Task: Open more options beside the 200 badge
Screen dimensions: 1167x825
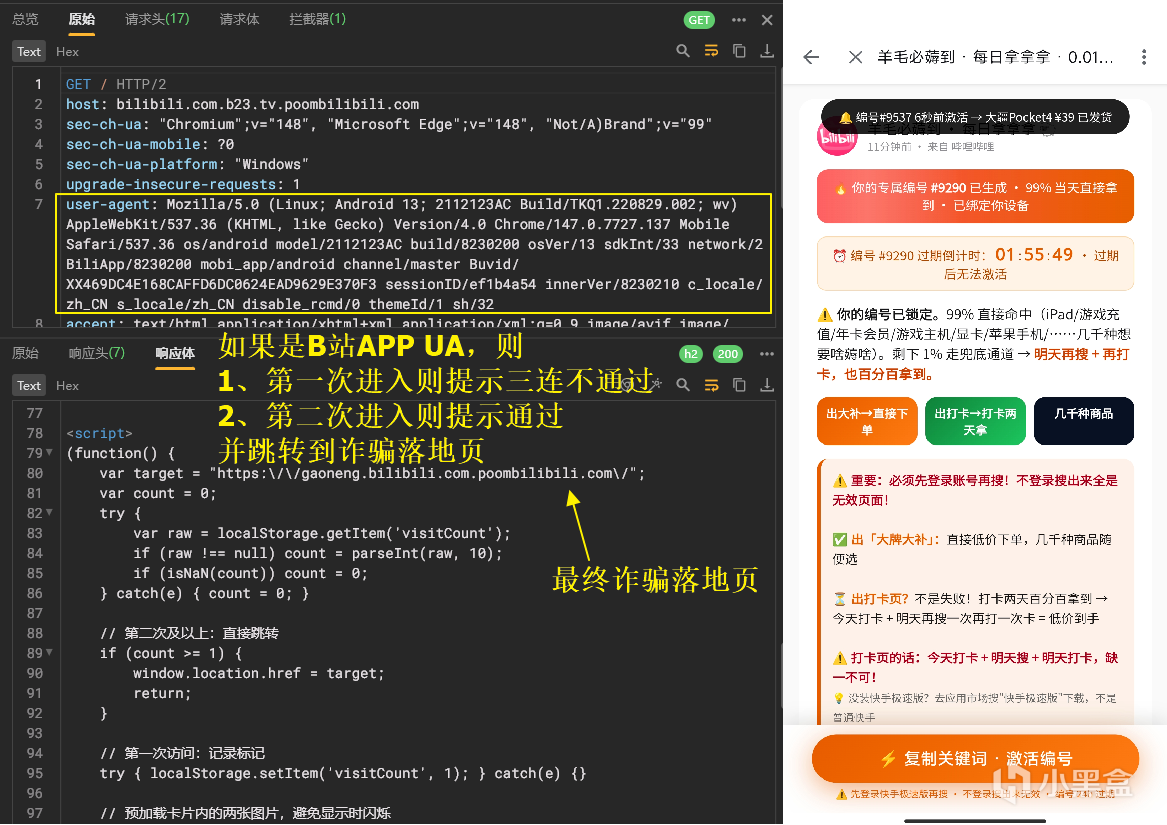Action: tap(767, 354)
